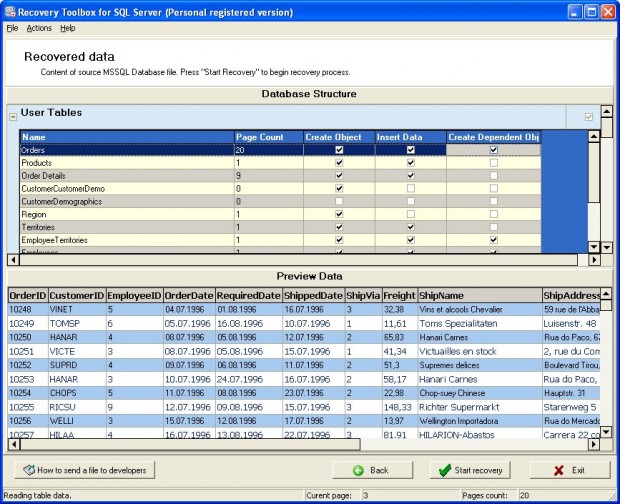
Task: Uncheck Create Dependent Objects for Orders
Action: pos(493,150)
